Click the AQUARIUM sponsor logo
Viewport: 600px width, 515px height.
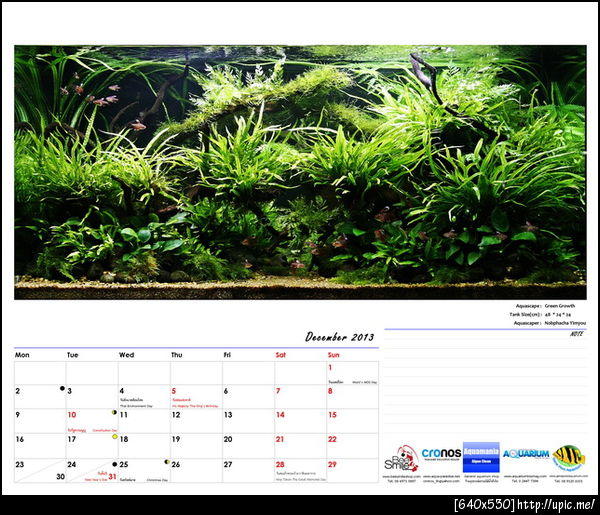point(526,454)
